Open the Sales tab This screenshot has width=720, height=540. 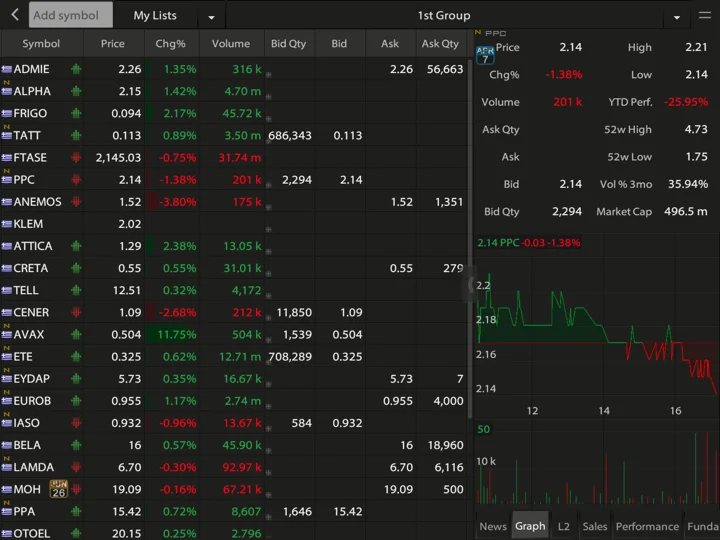pos(595,526)
